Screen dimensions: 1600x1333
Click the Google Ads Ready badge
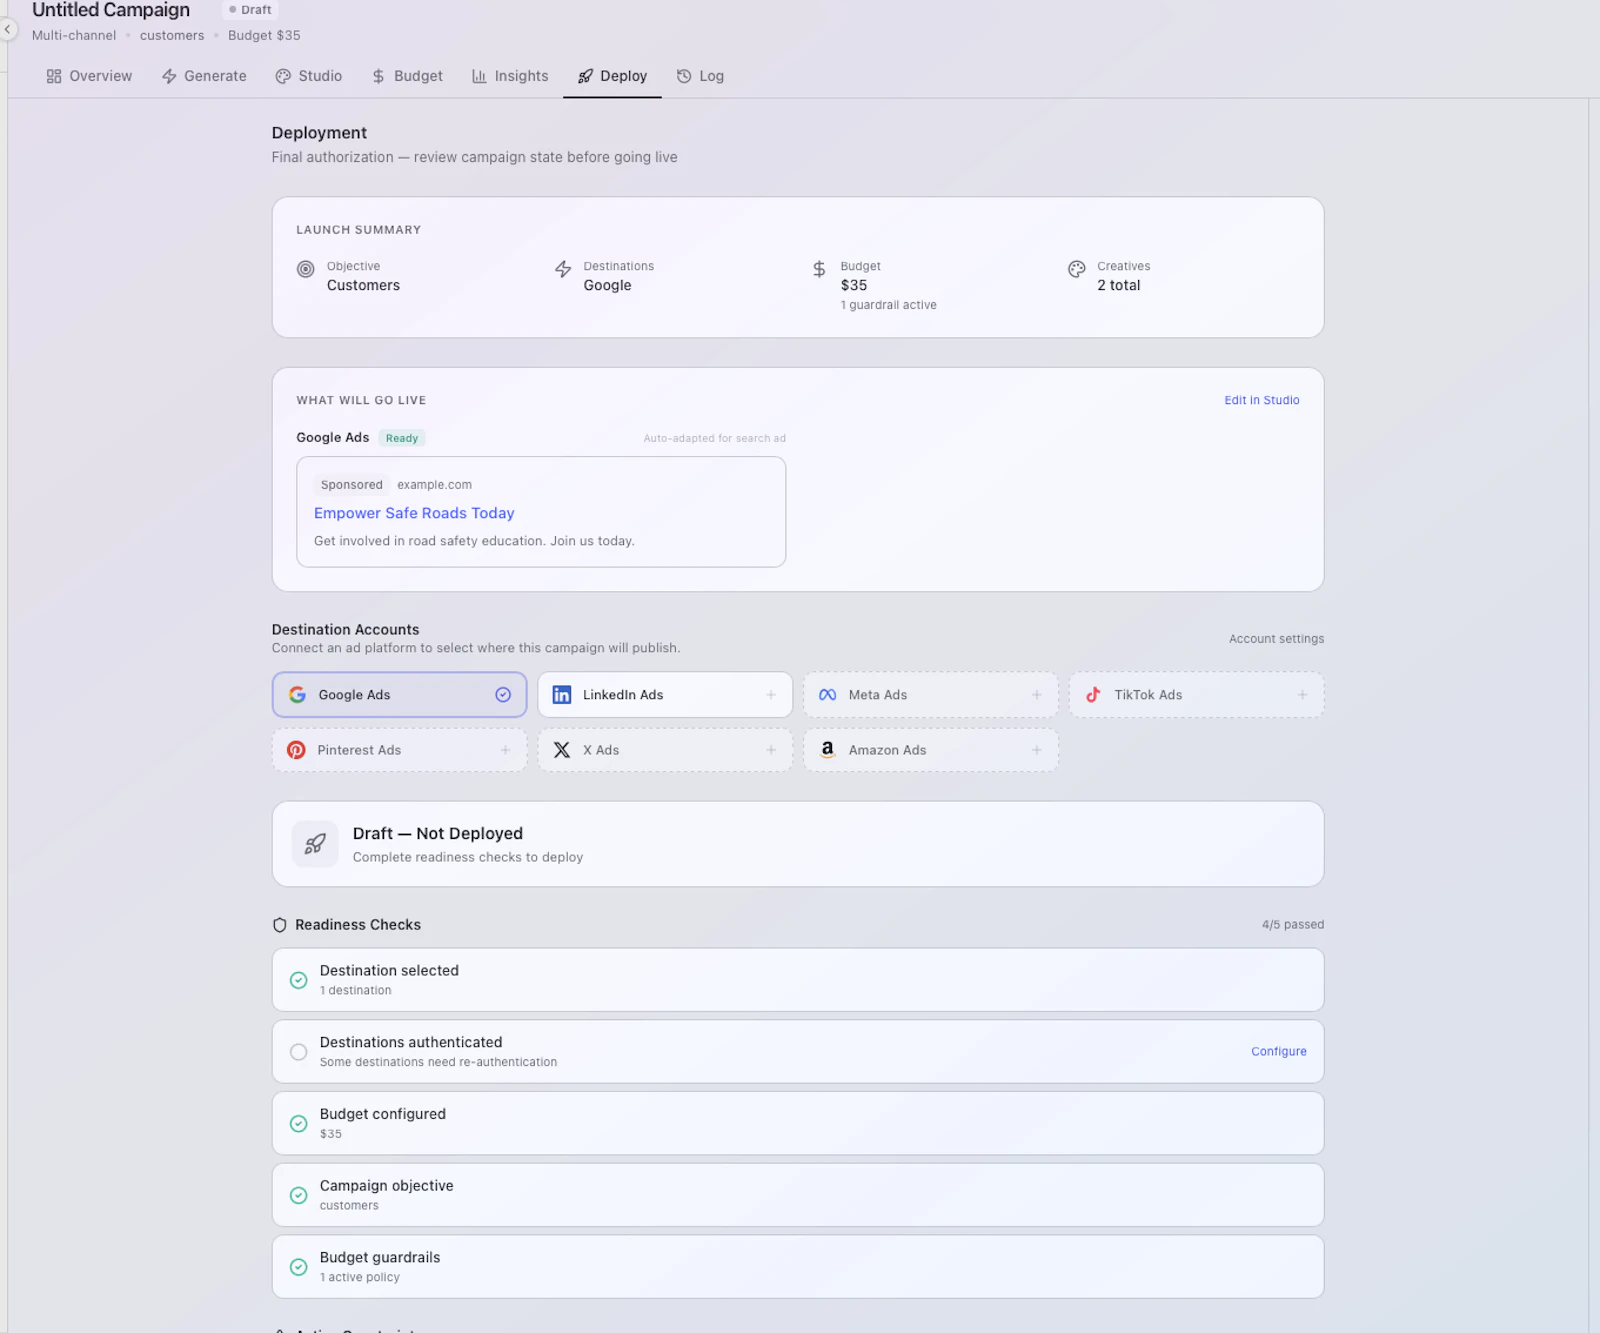click(402, 438)
